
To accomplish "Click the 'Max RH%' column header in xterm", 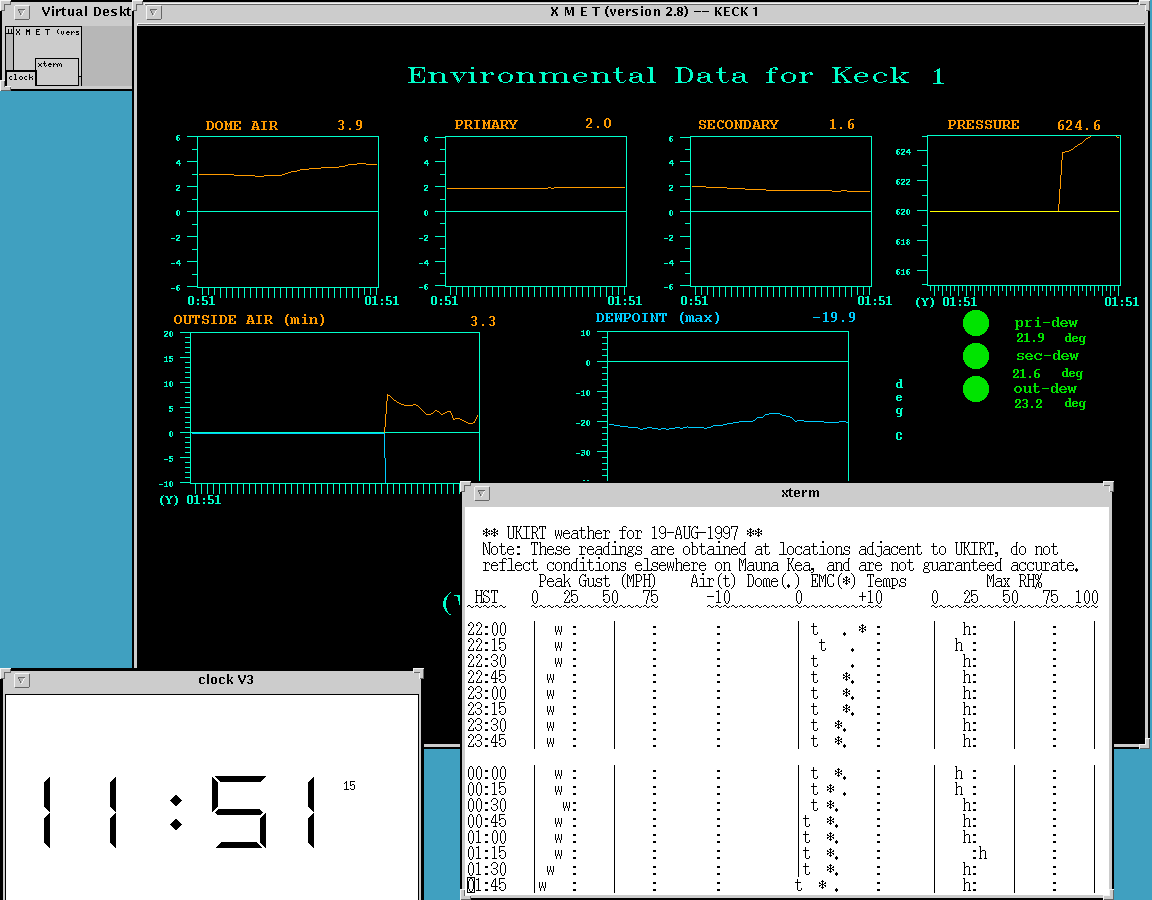I will (1014, 582).
